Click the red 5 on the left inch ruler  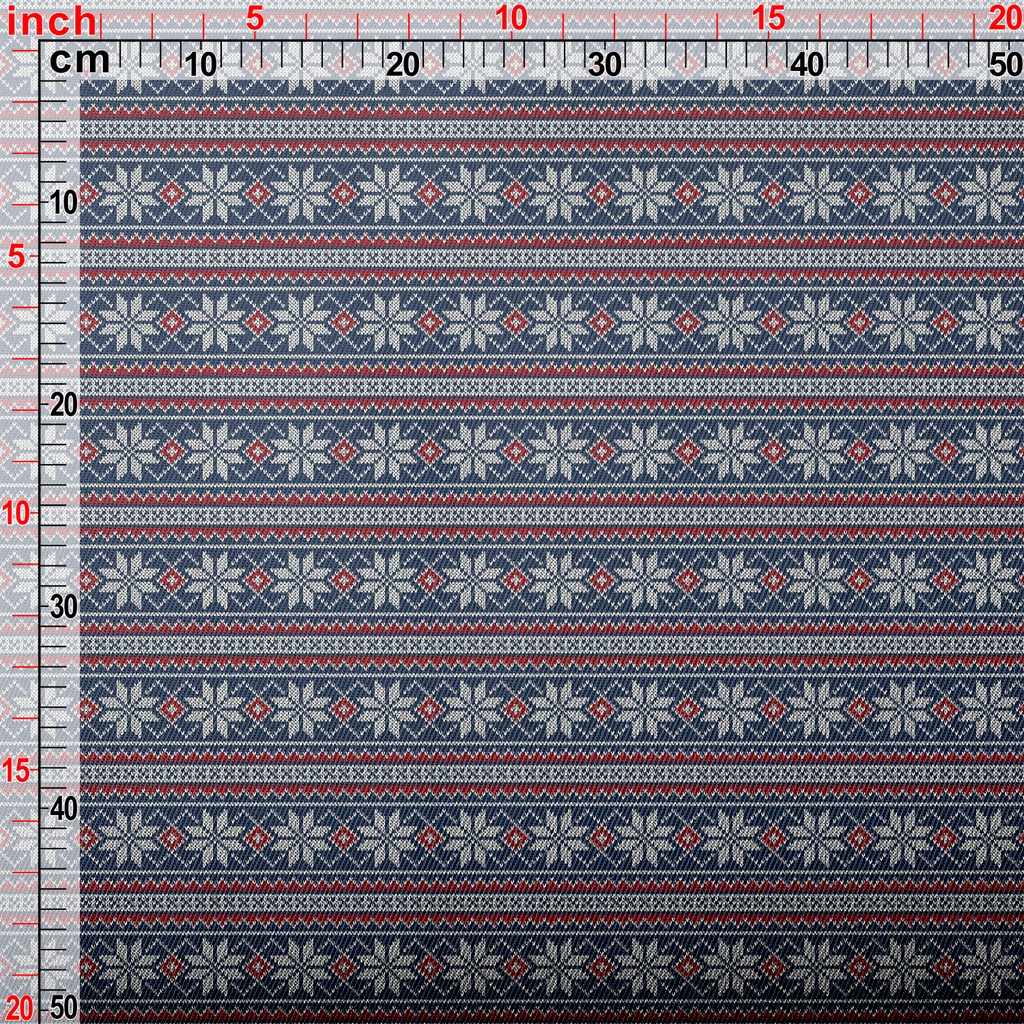16,257
